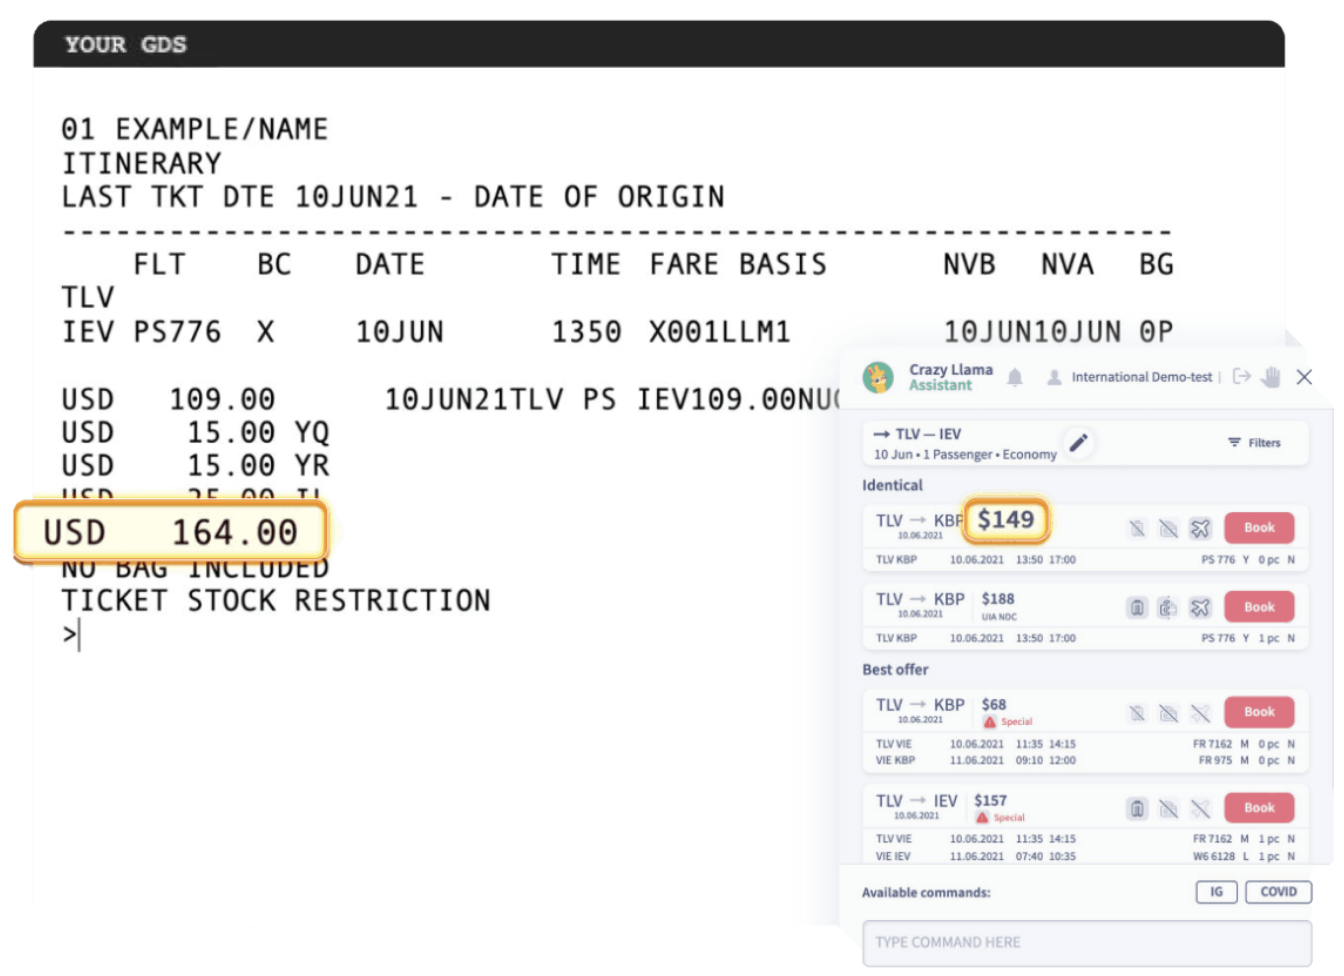
Task: Book the $68 Special offer
Action: 1259,712
